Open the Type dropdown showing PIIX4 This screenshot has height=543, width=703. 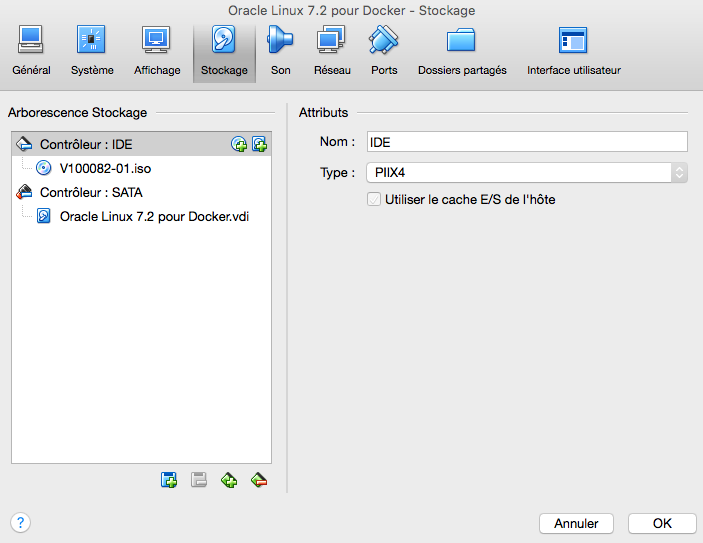(527, 173)
